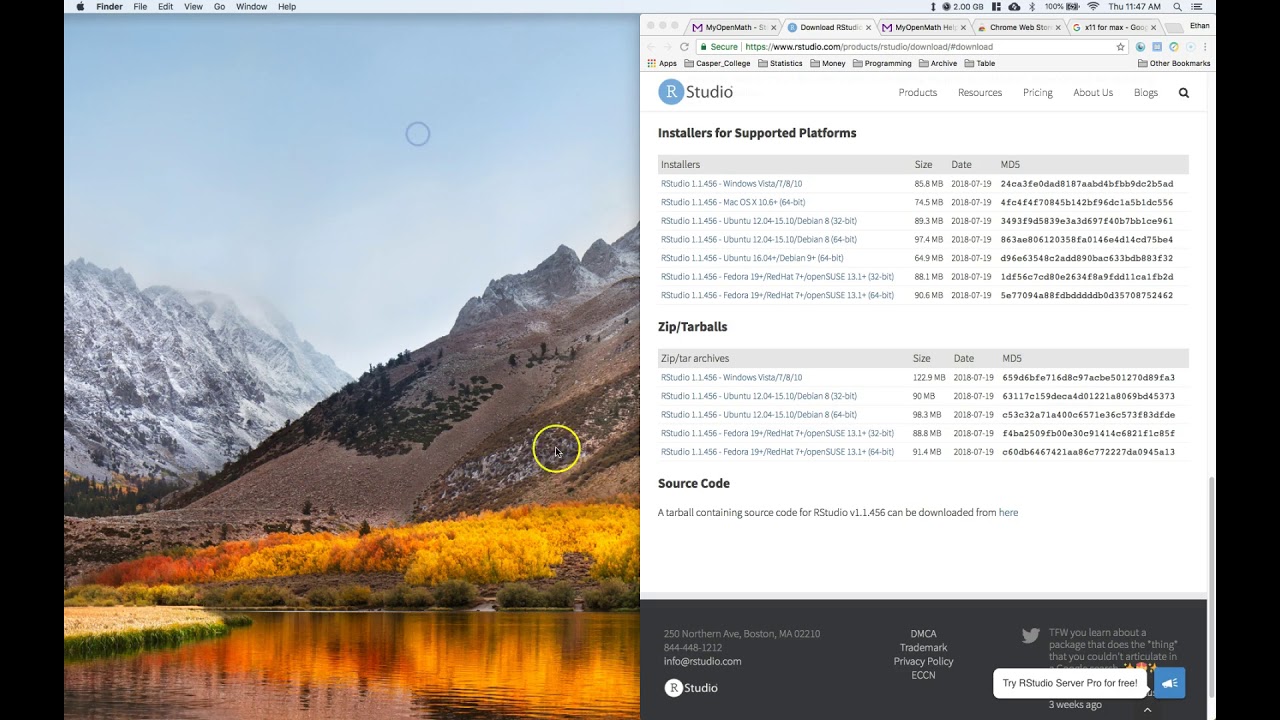Click the 74.5 MB size cell
The image size is (1280, 720).
928,202
